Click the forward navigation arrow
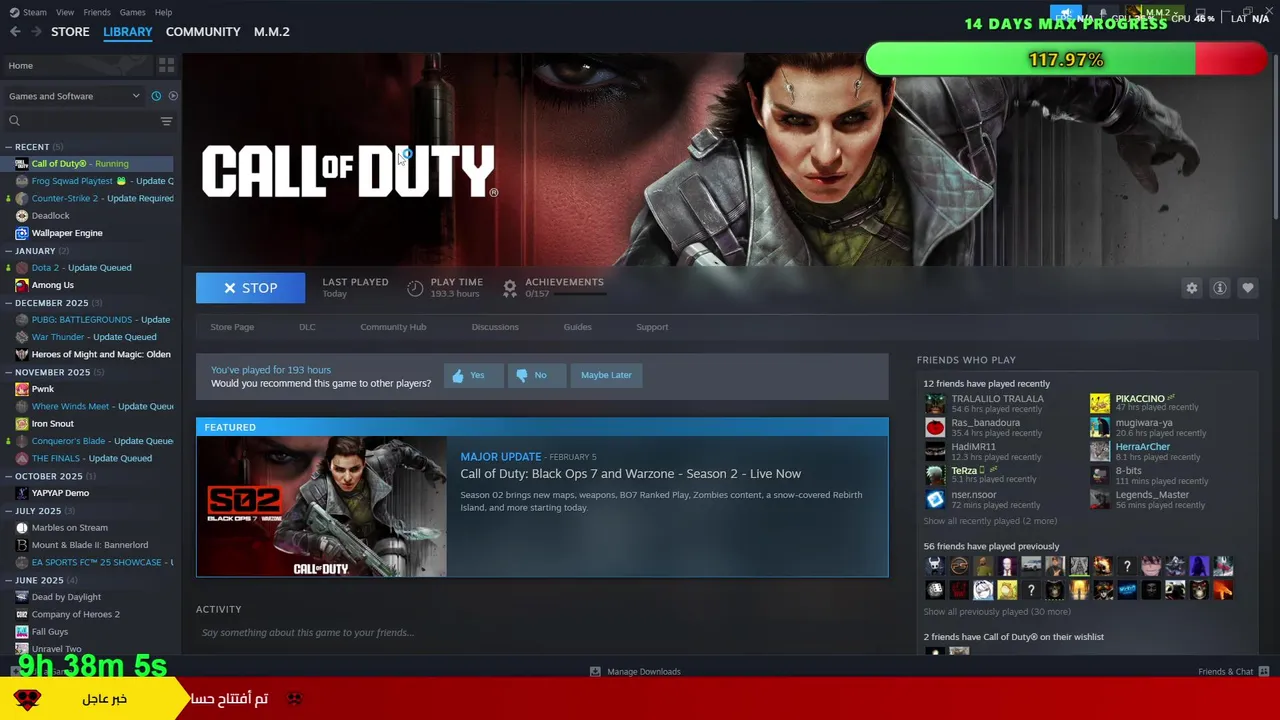This screenshot has height=720, width=1280. pos(36,32)
